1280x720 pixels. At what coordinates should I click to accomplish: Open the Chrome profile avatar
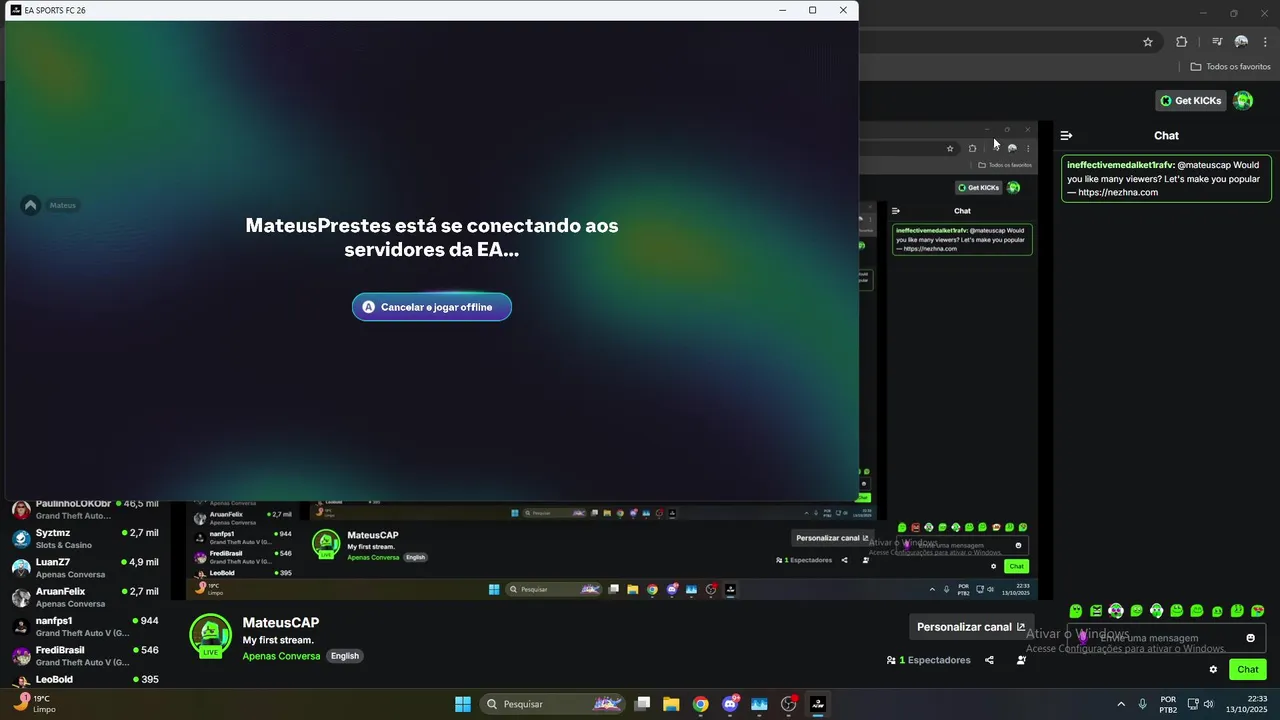coord(1241,42)
